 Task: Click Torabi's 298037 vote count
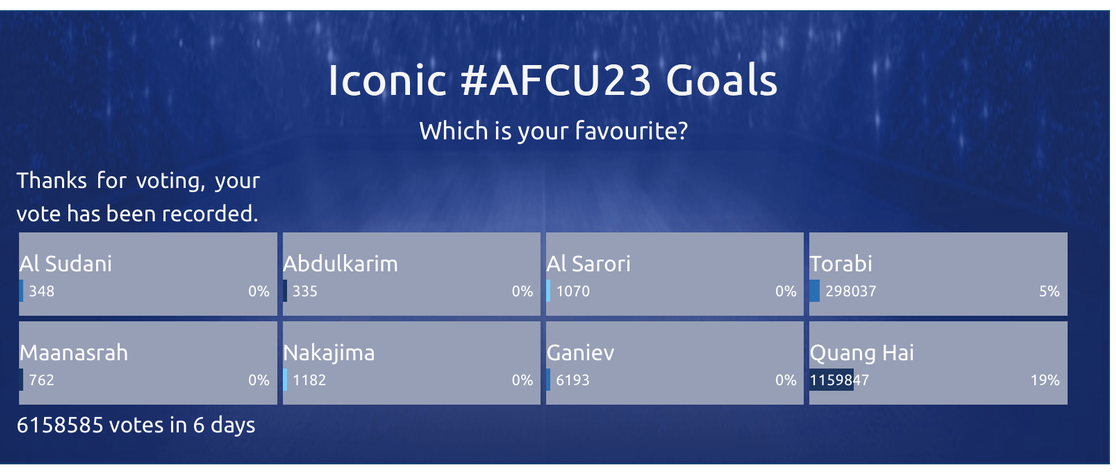coord(851,291)
